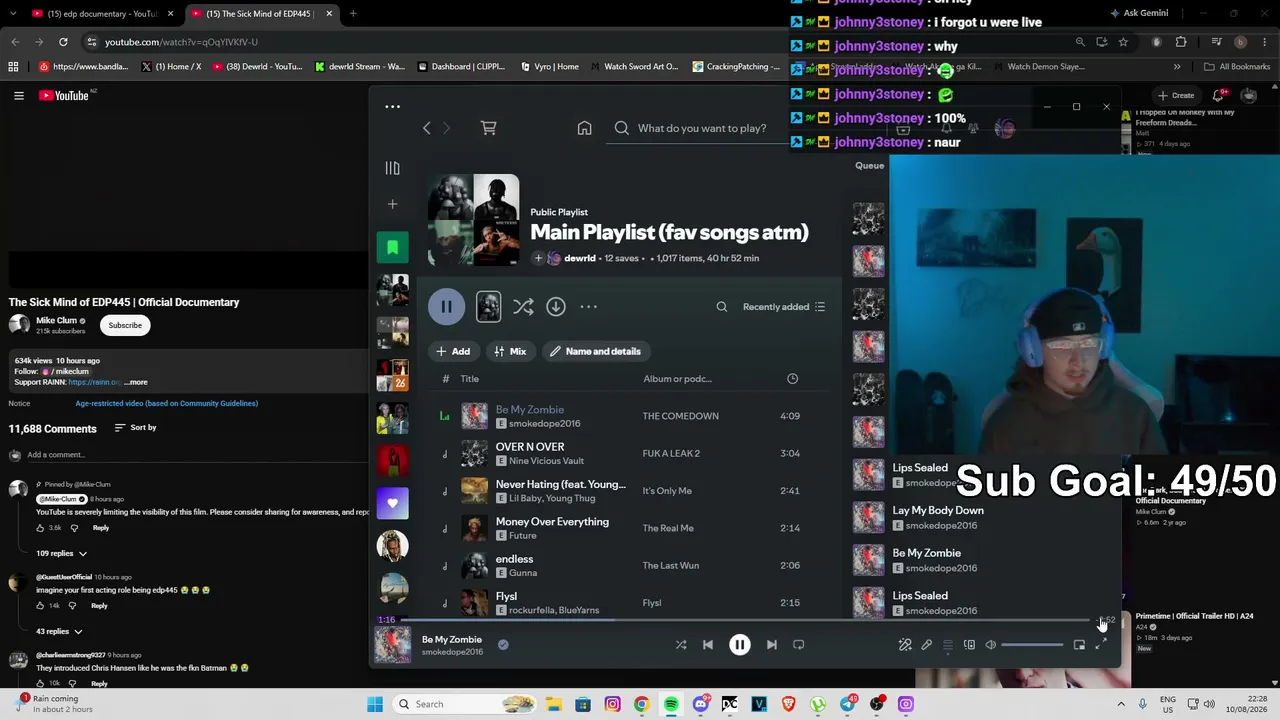
Task: Open the playlist cover art collage
Action: click(x=474, y=220)
